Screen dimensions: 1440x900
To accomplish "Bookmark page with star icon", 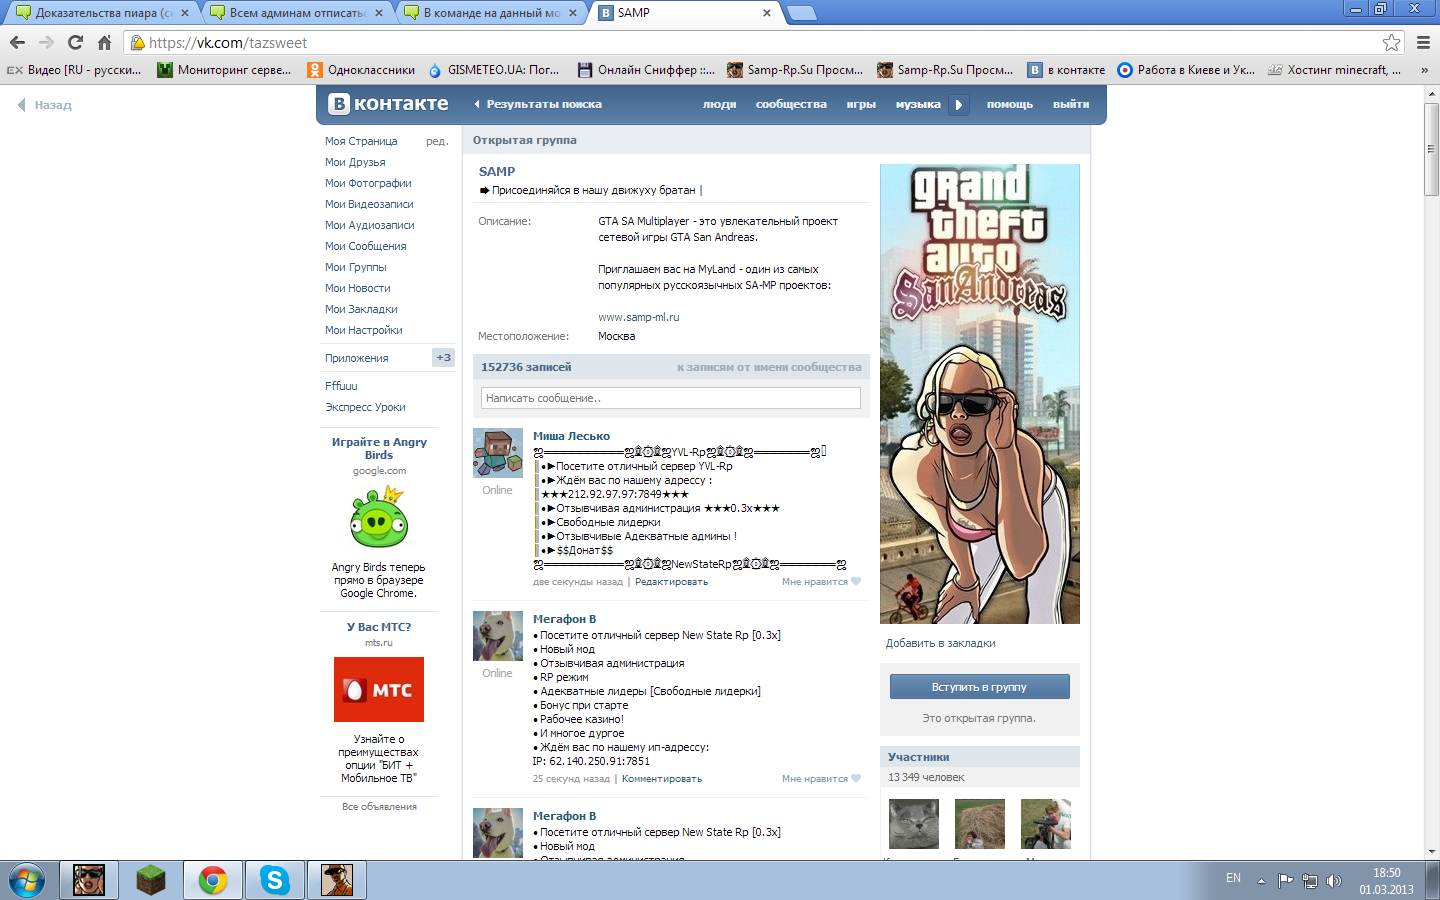I will pos(1391,42).
